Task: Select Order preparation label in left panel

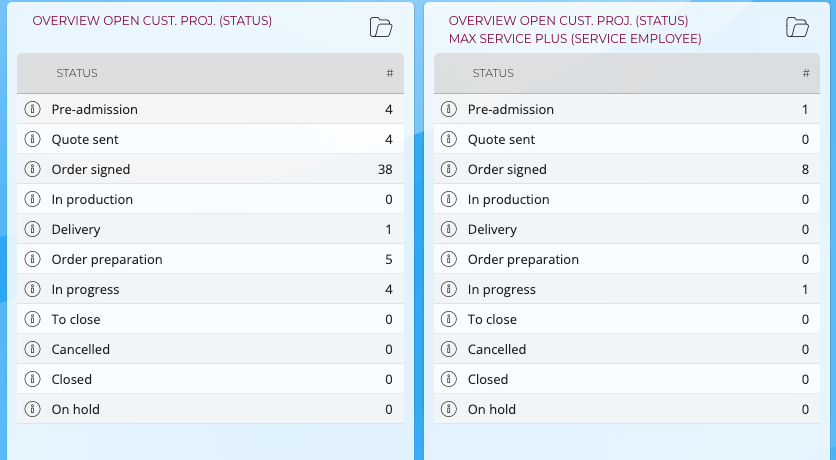Action: tap(107, 260)
